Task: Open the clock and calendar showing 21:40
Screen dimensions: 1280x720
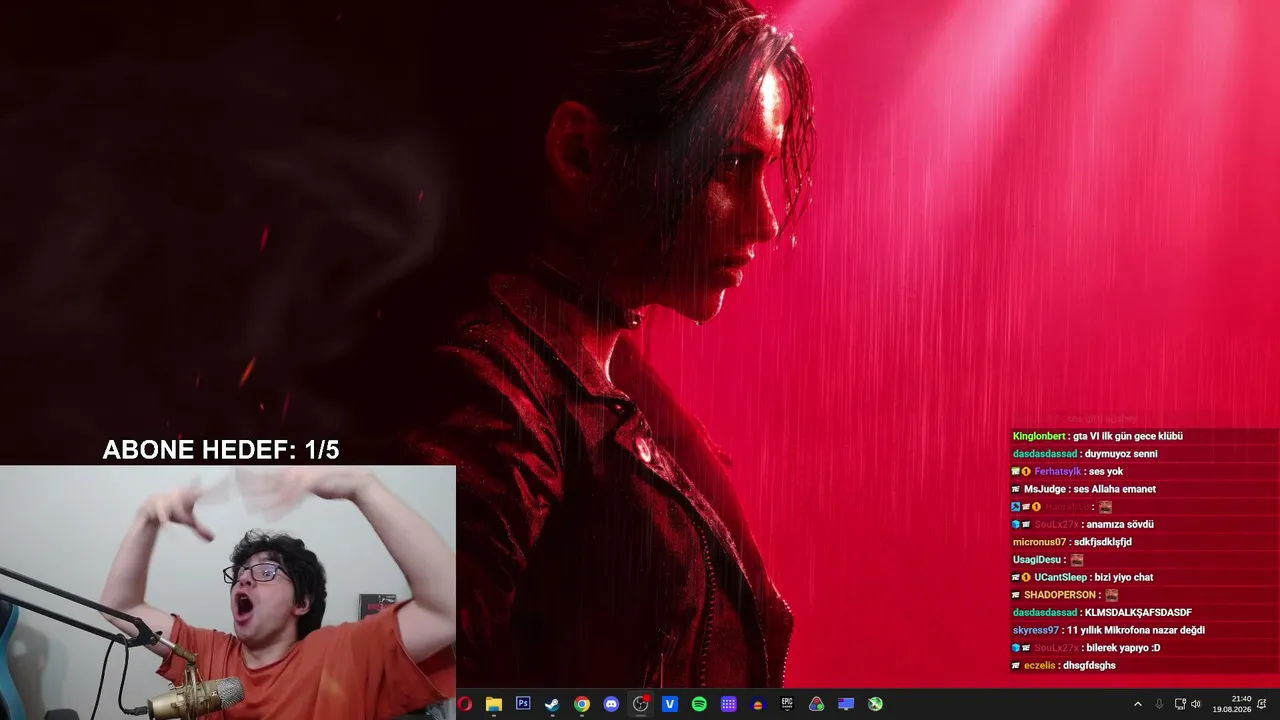Action: coord(1232,704)
